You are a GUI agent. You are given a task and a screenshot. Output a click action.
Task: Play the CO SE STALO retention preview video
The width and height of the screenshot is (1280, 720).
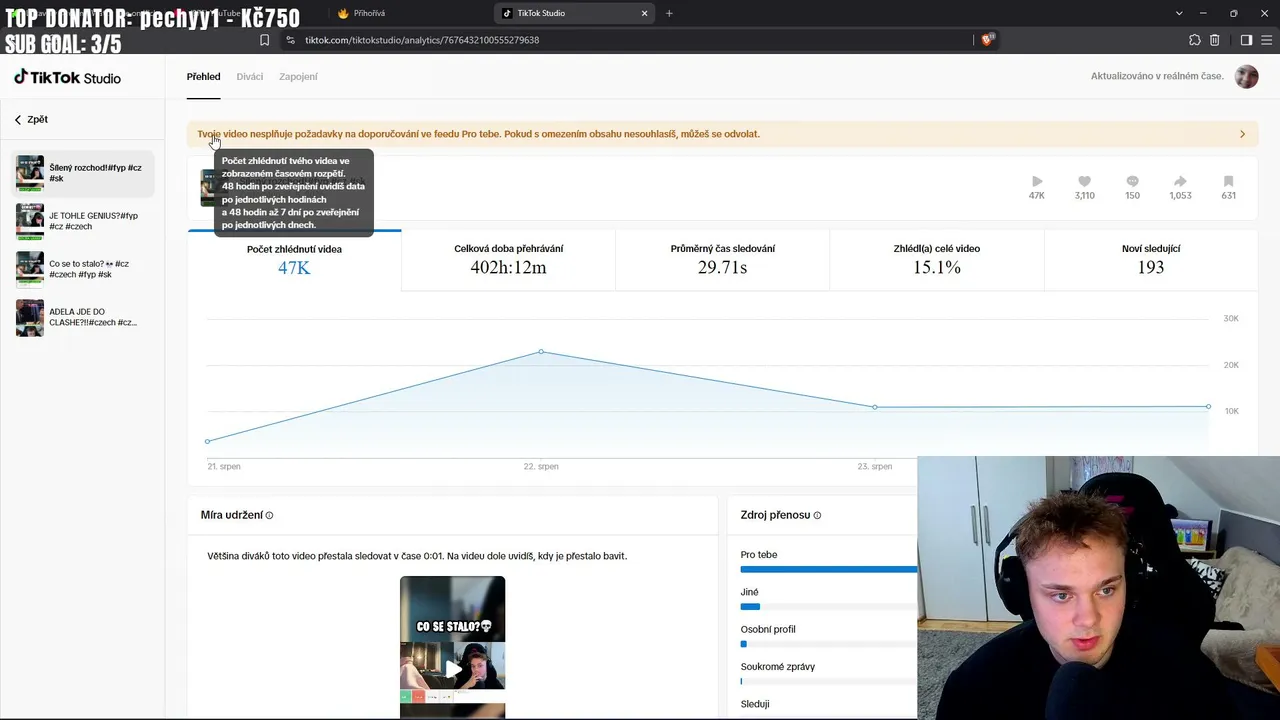[x=453, y=669]
